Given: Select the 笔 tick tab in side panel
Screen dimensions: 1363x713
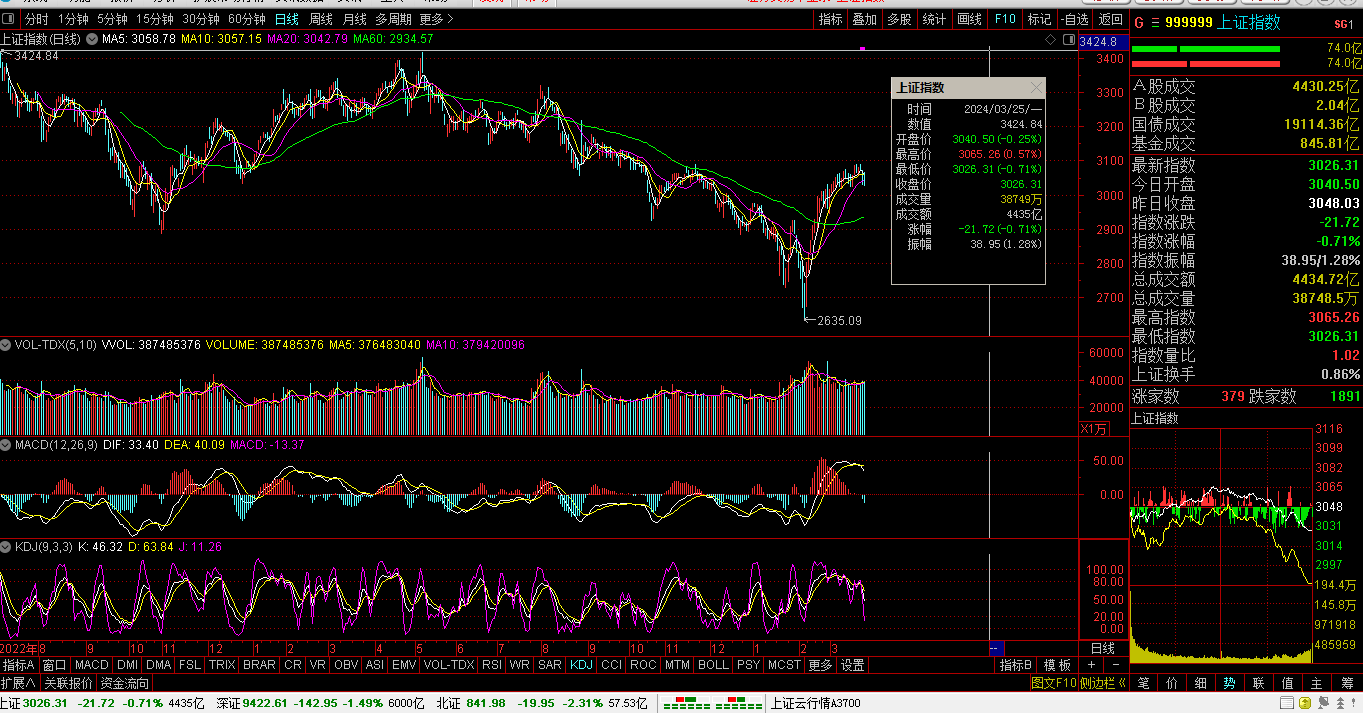Looking at the screenshot, I should coord(1144,683).
